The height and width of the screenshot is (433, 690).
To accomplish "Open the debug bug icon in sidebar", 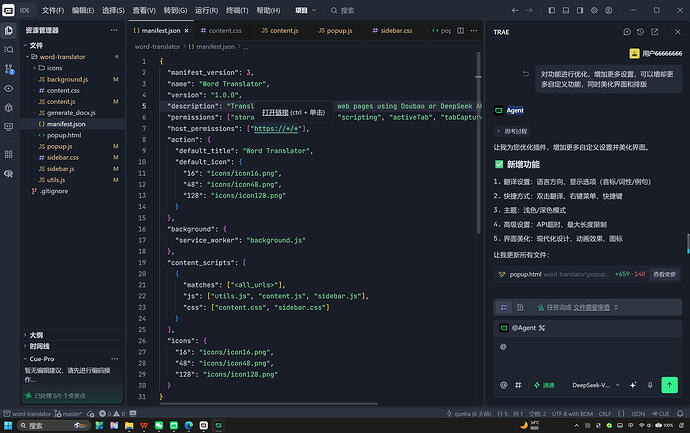I will [x=9, y=107].
